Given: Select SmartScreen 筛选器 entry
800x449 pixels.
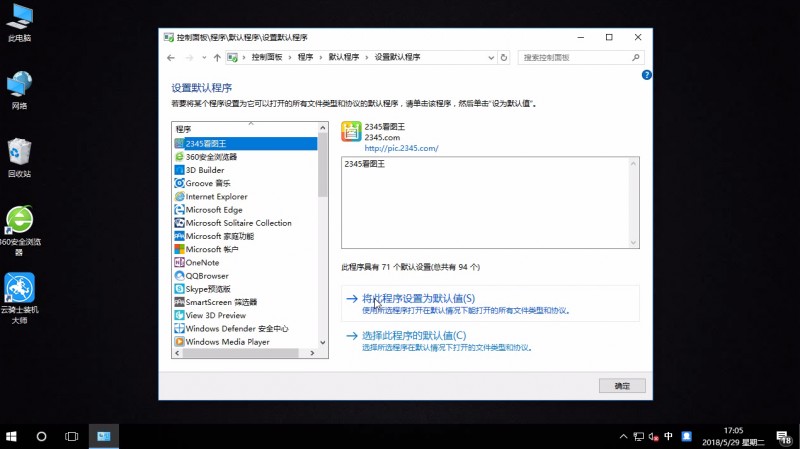Looking at the screenshot, I should pyautogui.click(x=245, y=302).
